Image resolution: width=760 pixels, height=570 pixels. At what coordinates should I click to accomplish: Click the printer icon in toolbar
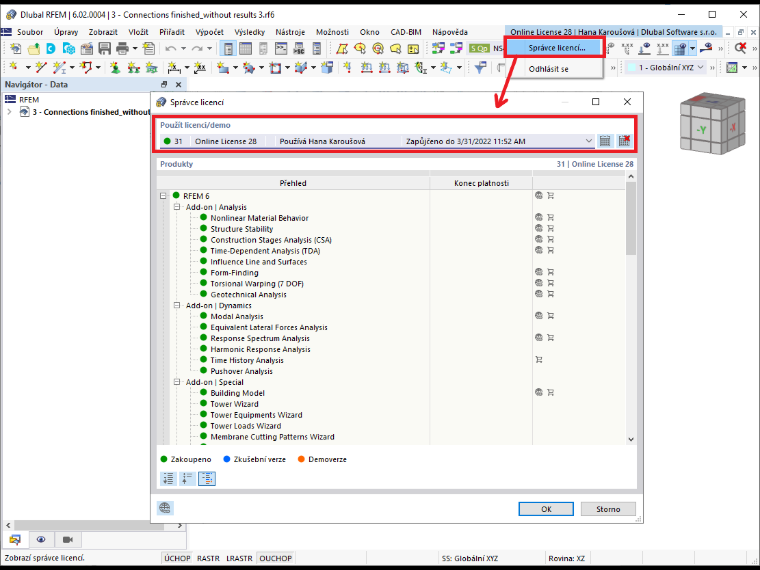pyautogui.click(x=122, y=48)
